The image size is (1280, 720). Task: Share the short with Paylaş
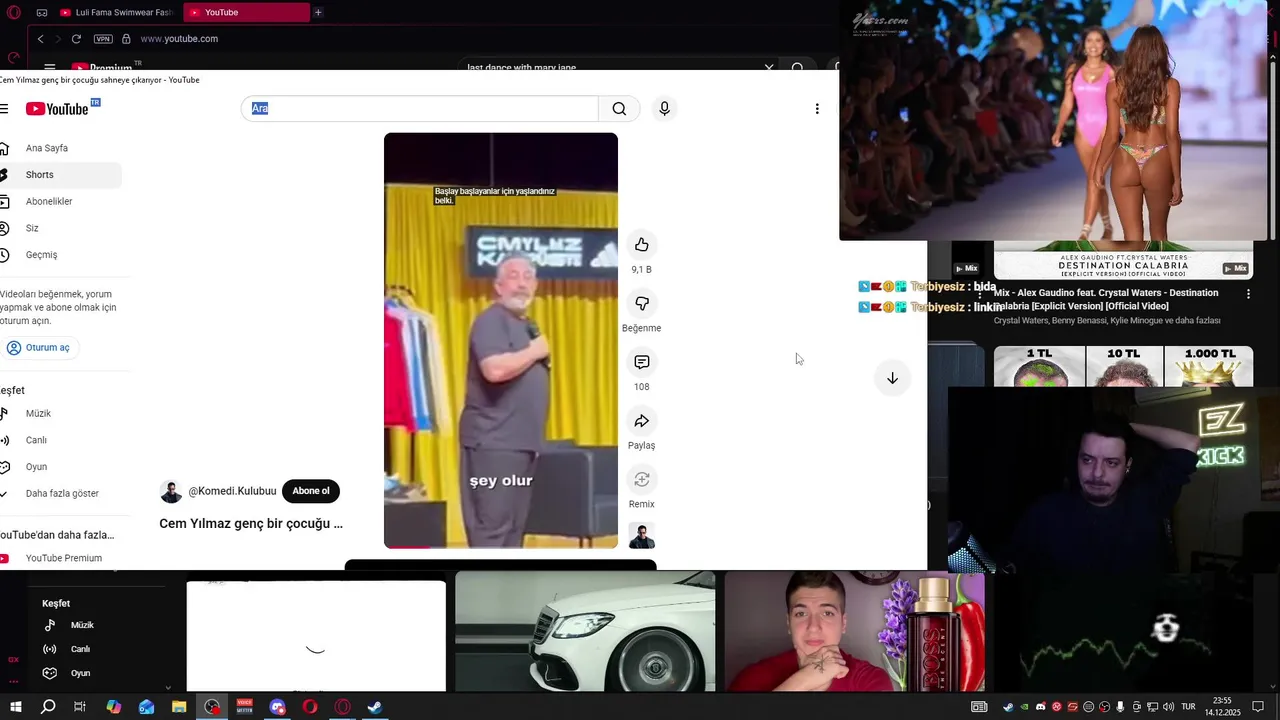[642, 421]
